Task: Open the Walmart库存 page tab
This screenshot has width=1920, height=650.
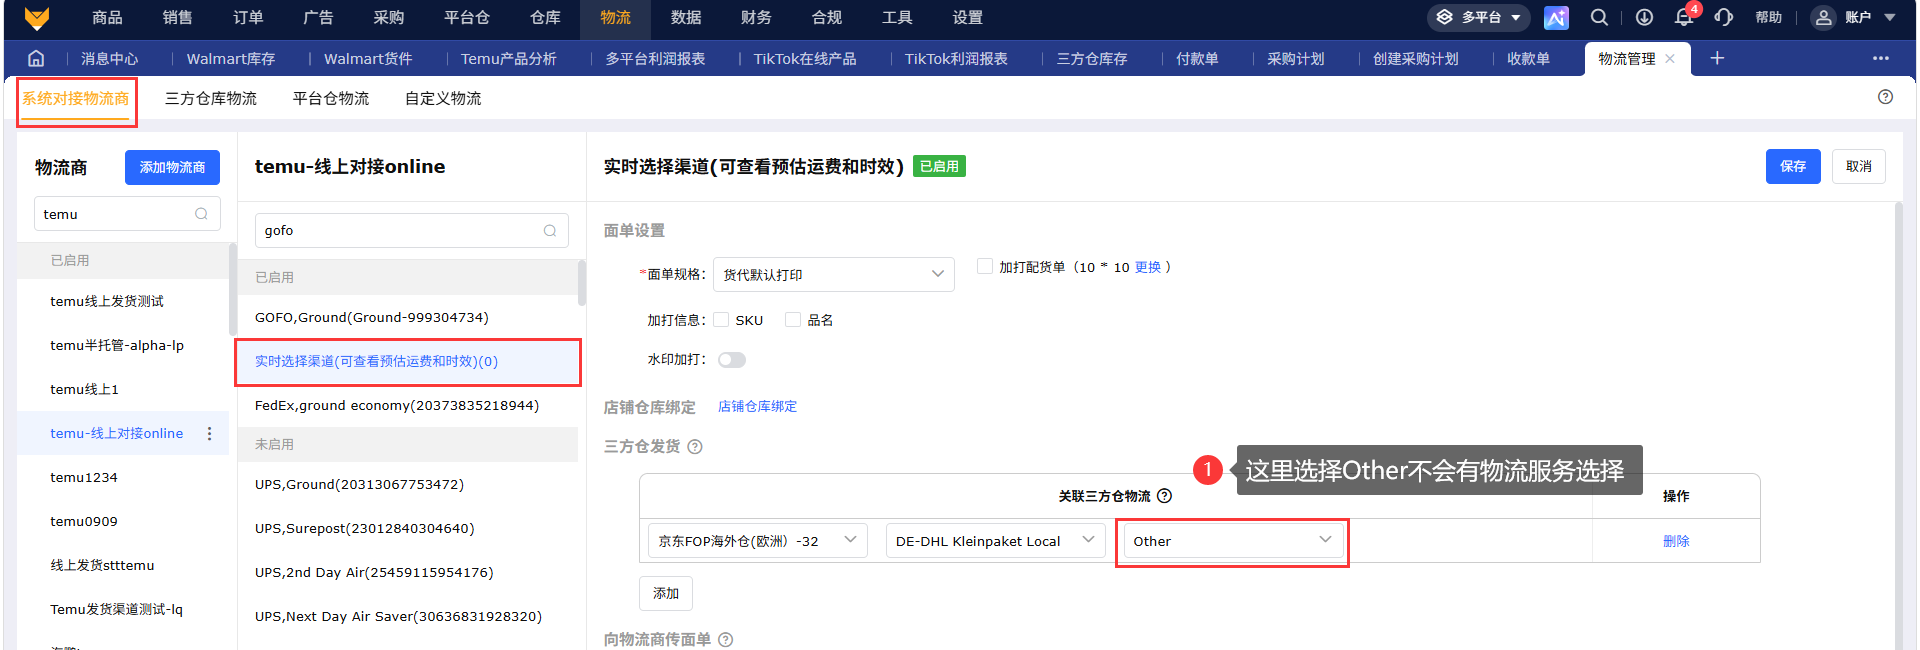Action: [x=230, y=59]
